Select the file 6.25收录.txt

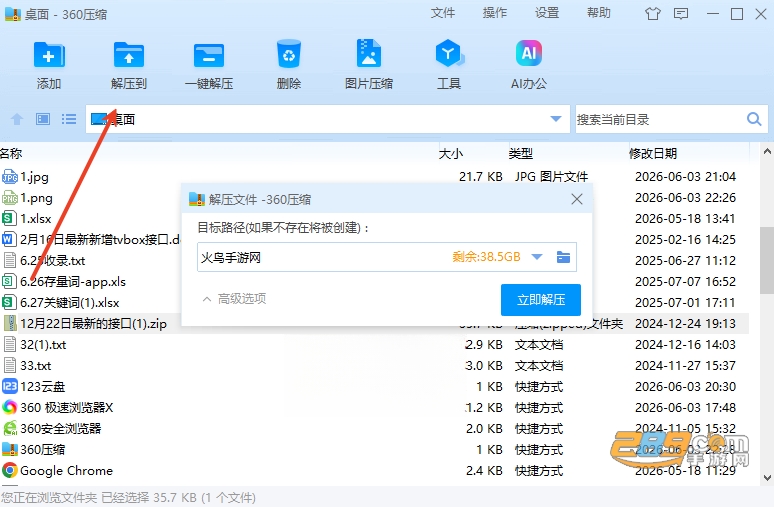coord(52,260)
